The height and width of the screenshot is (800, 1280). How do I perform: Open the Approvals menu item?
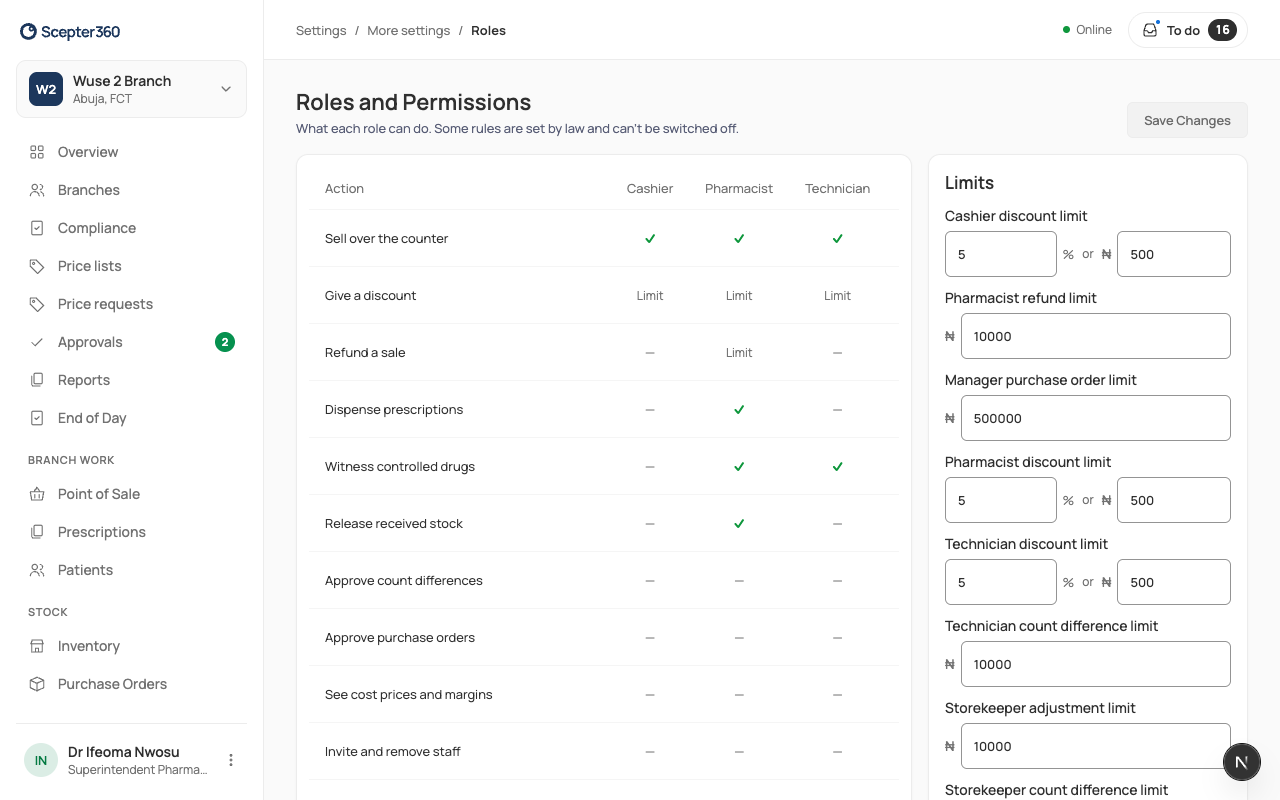(x=131, y=342)
